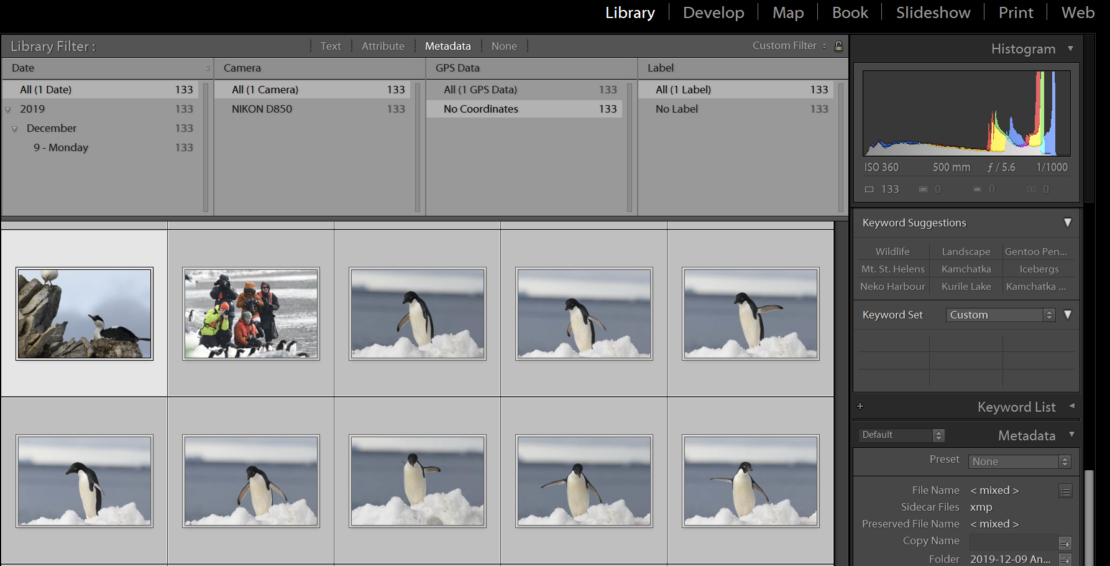Click the Folder show arrow icon
The height and width of the screenshot is (566, 1110).
point(1065,560)
